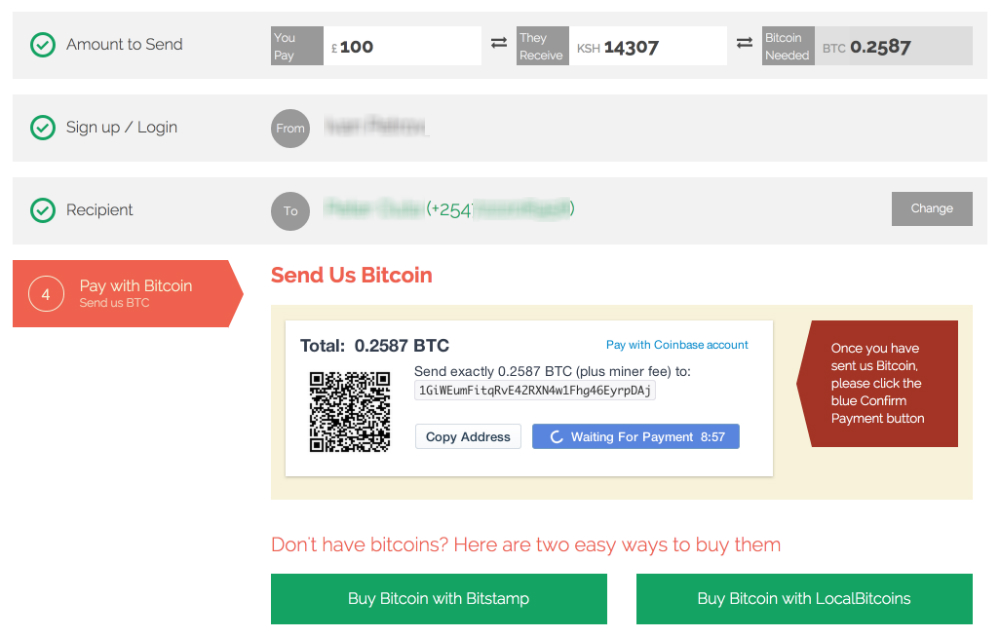Viewport: 1000px width, 637px height.
Task: Click the swap arrows between Pay and Receive
Action: [x=499, y=43]
